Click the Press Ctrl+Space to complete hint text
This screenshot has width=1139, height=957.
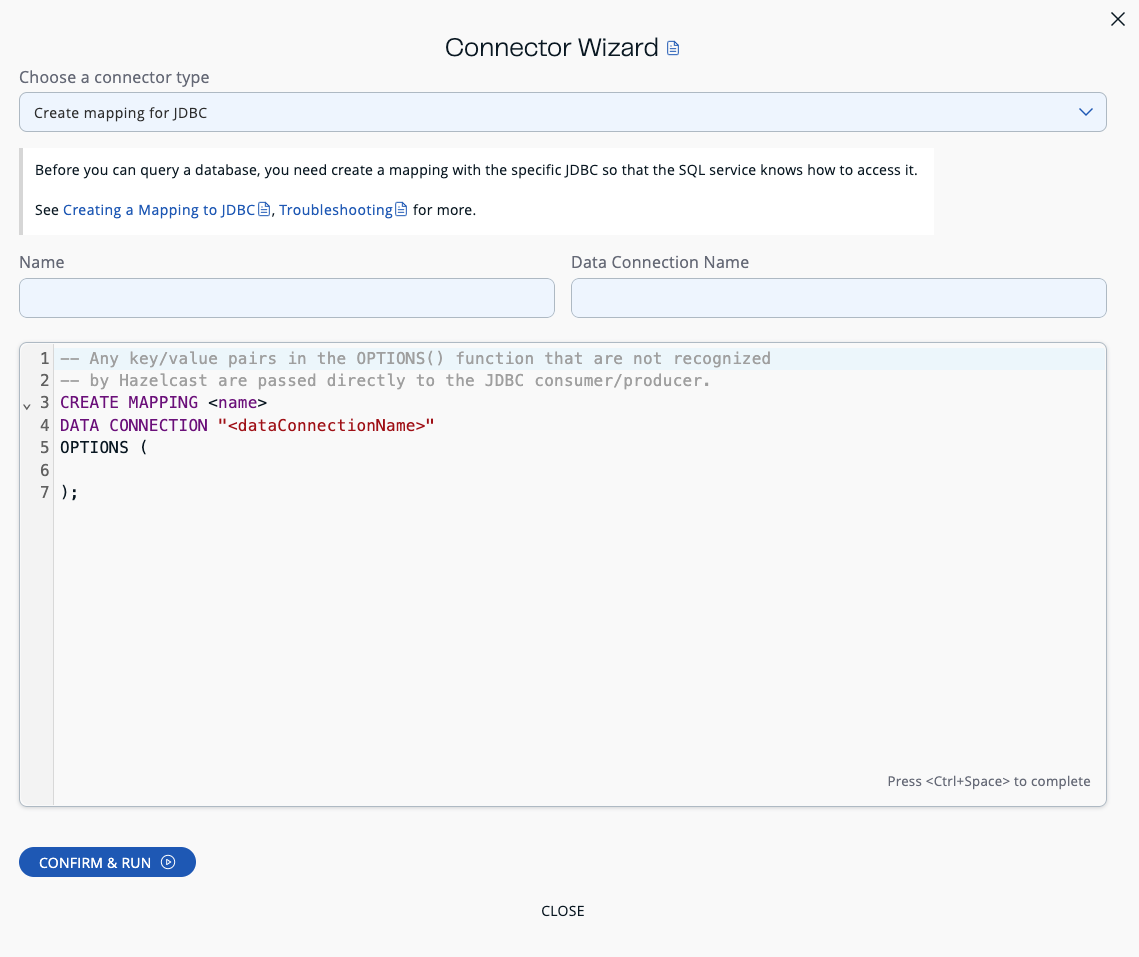coord(988,781)
